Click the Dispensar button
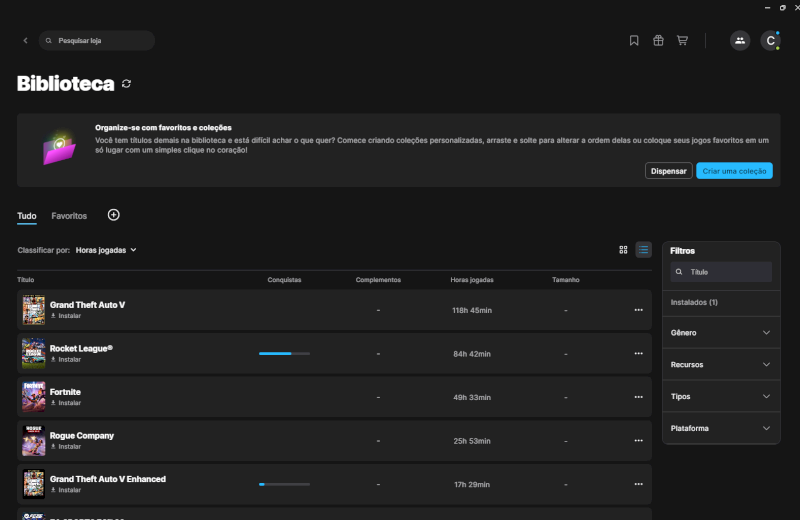The height and width of the screenshot is (520, 800). (x=668, y=171)
